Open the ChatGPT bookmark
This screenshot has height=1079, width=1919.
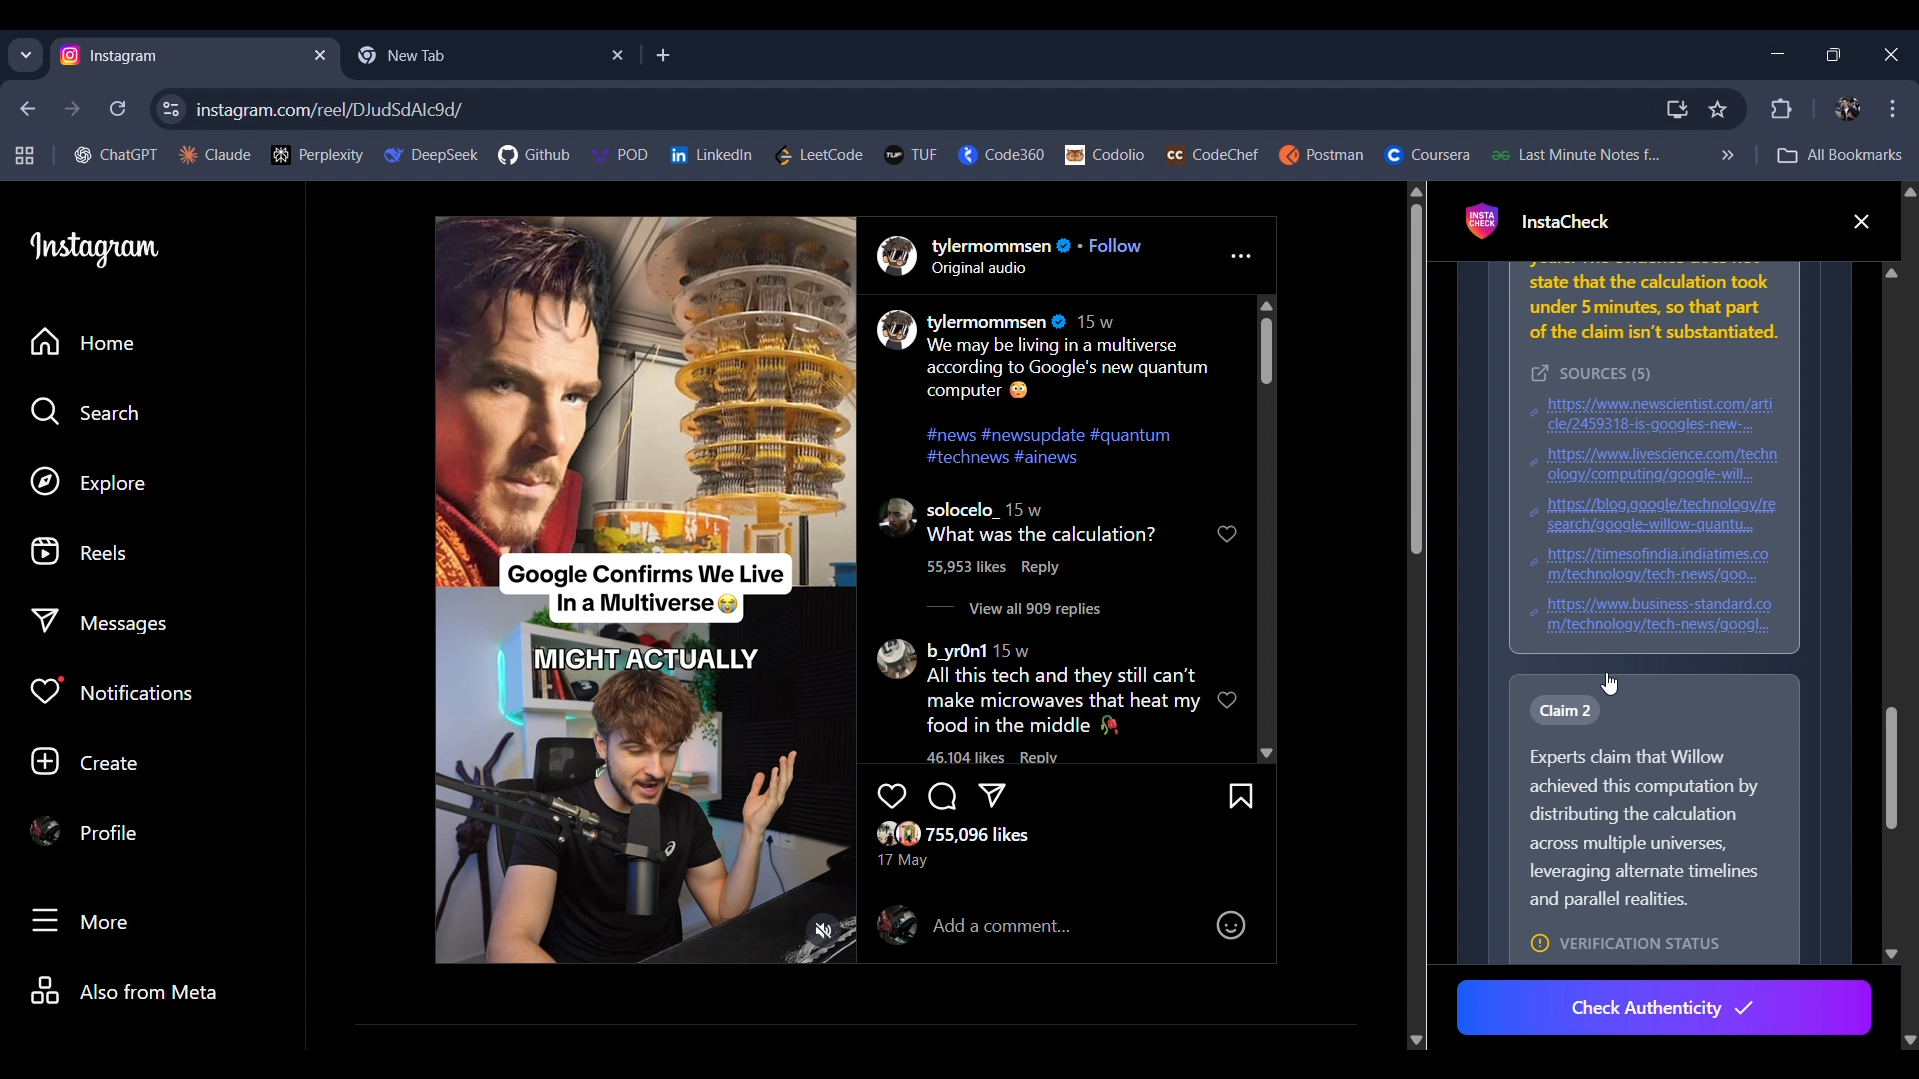tap(116, 155)
